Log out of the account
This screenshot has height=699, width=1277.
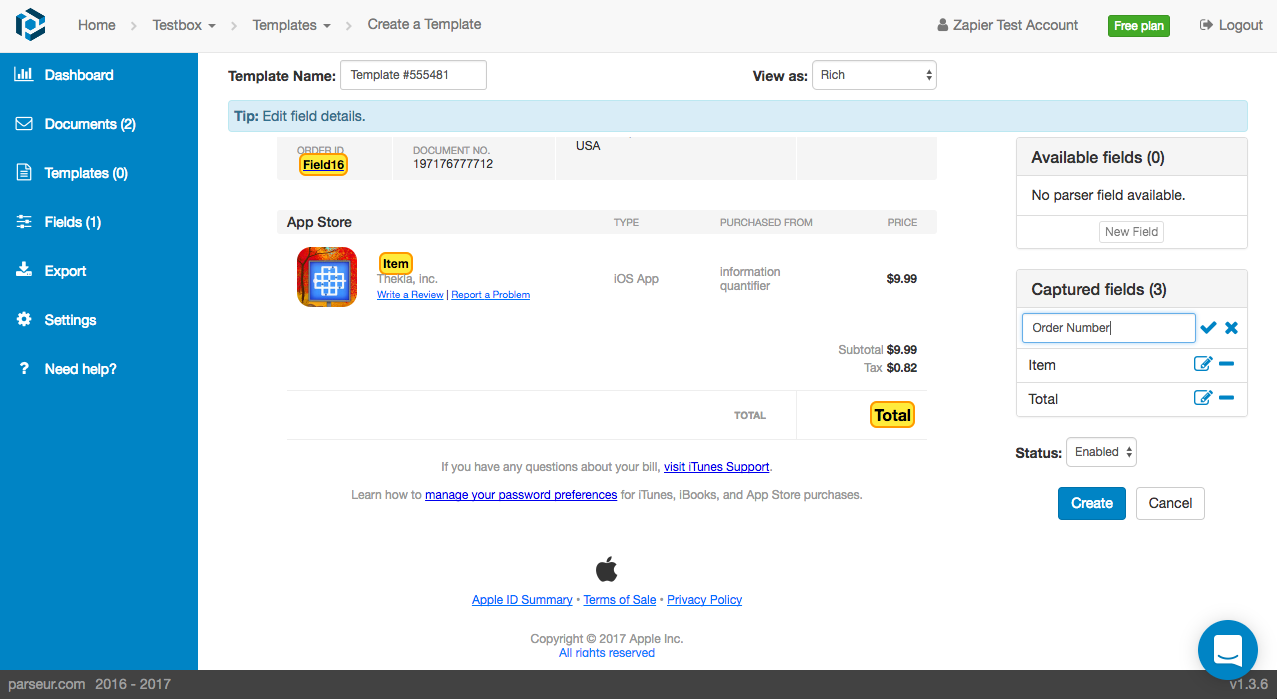(x=1231, y=25)
